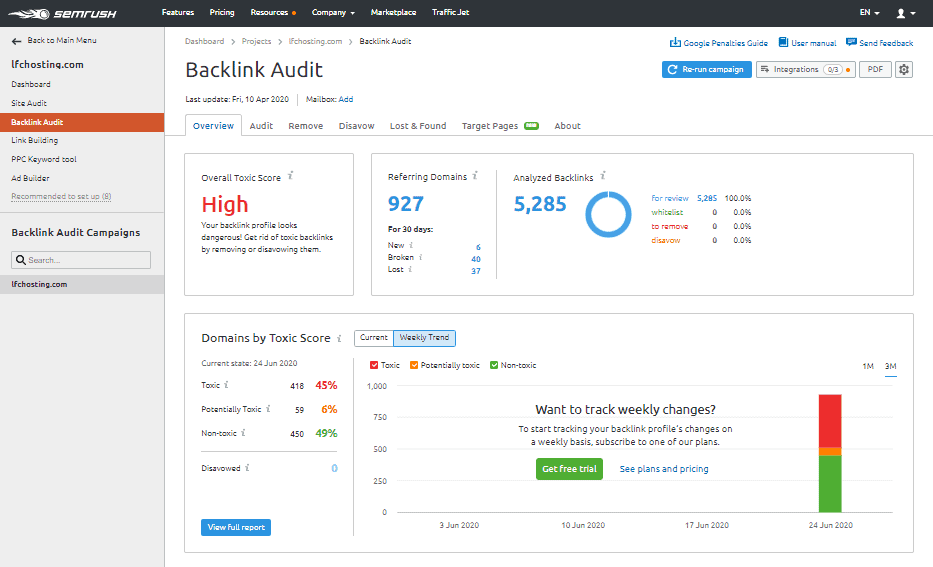Click the Get free trial button
Screen dimensions: 933x567
(x=569, y=469)
